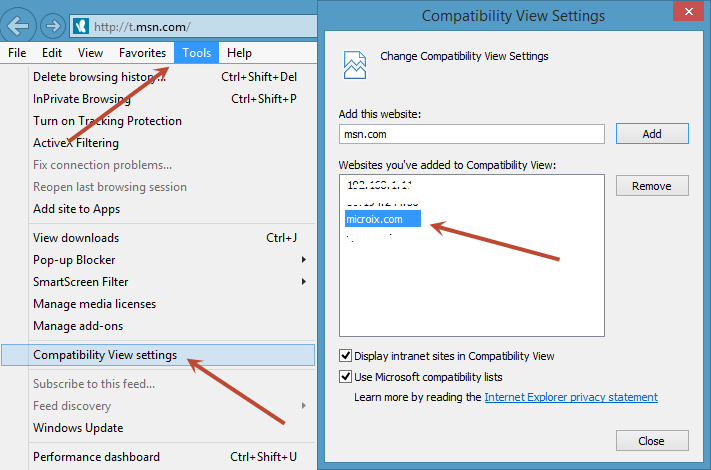
Task: Choose InPrivate Browsing from Tools menu
Action: (x=82, y=99)
